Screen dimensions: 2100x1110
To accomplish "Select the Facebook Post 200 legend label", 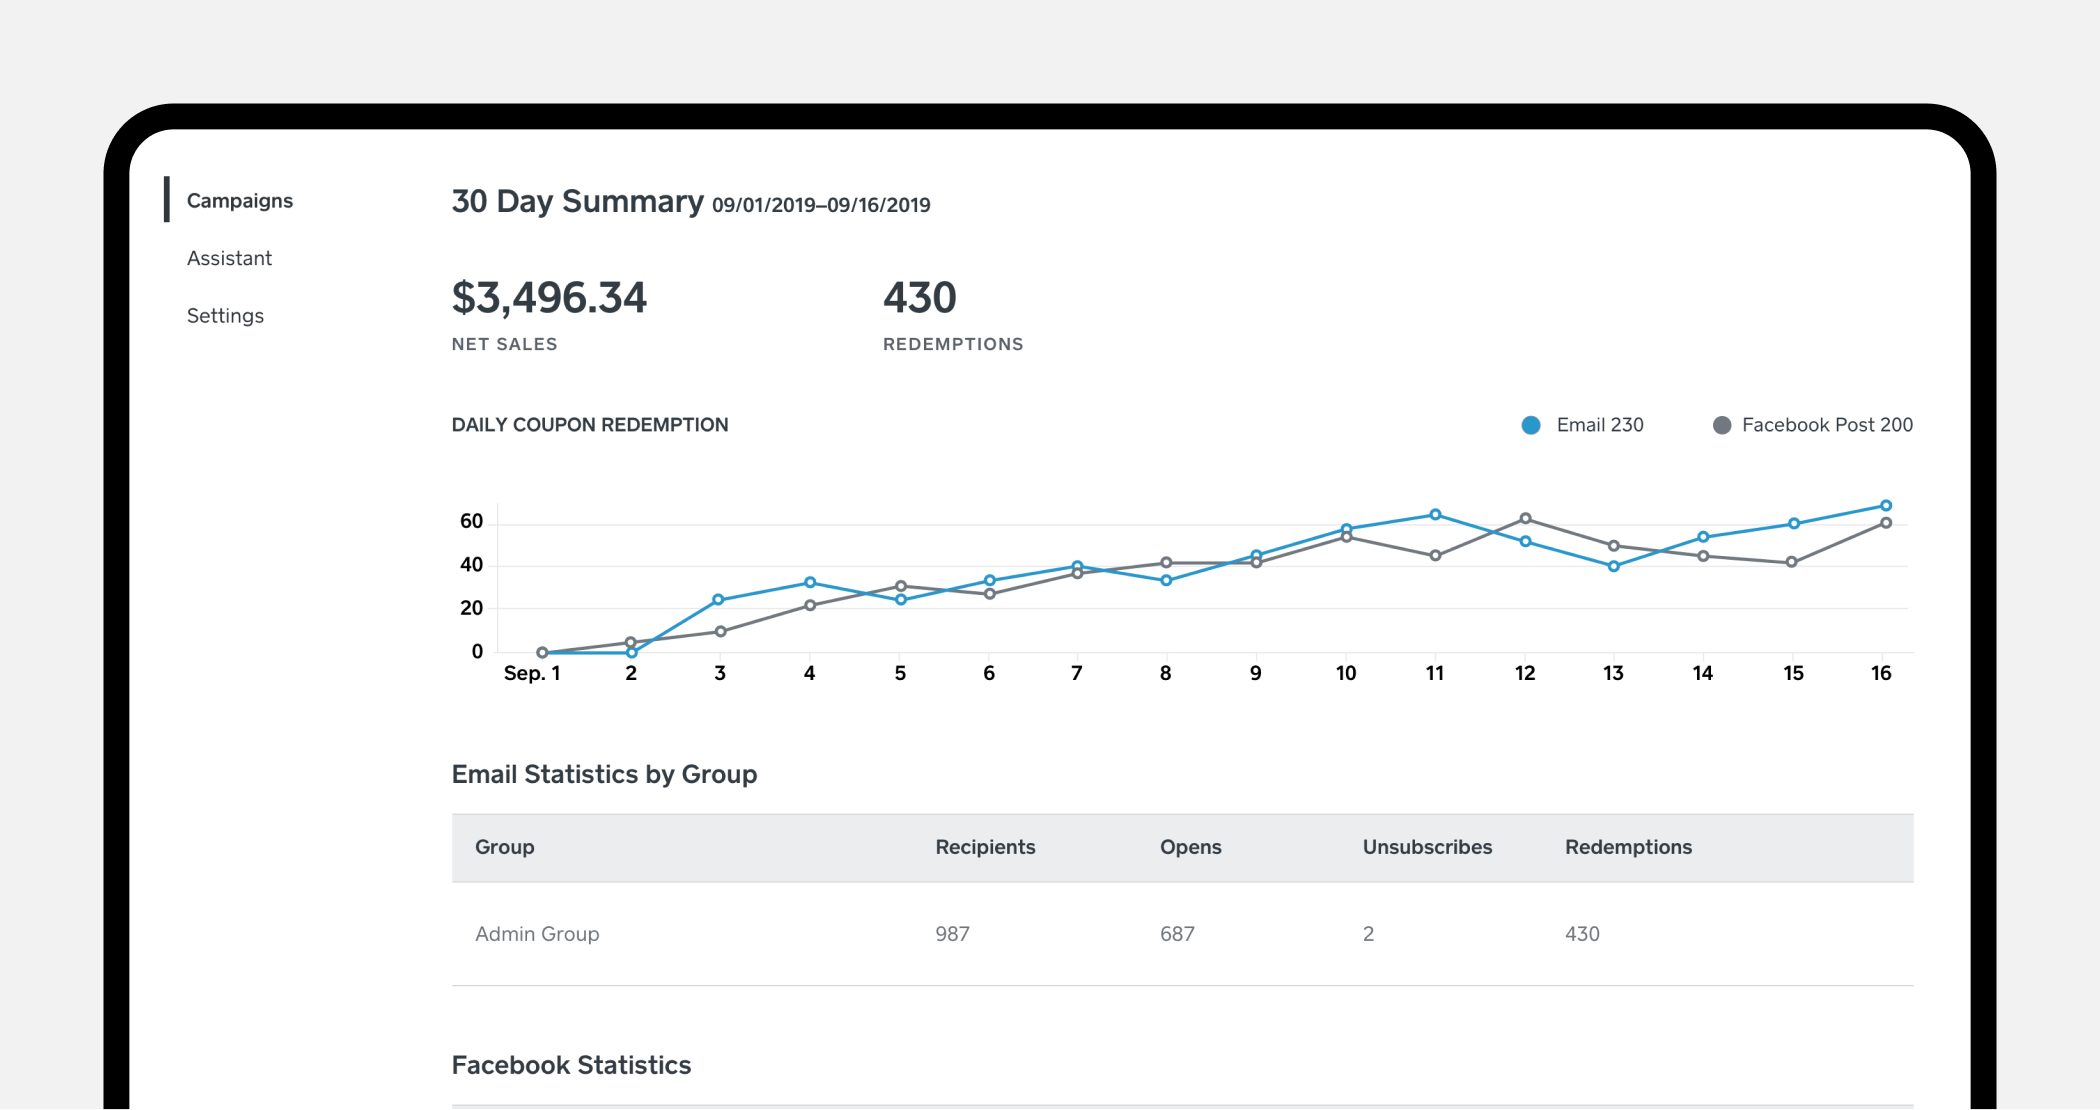I will coord(1827,425).
